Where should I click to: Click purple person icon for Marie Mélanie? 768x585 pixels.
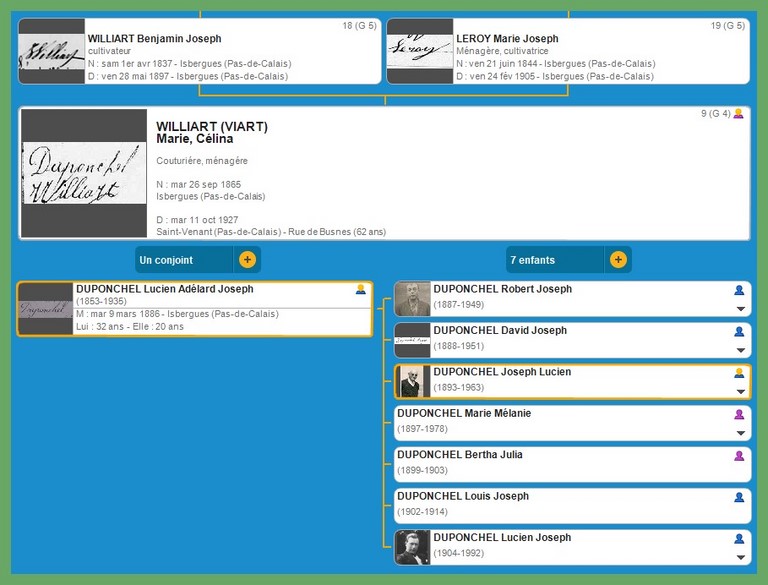click(x=740, y=414)
